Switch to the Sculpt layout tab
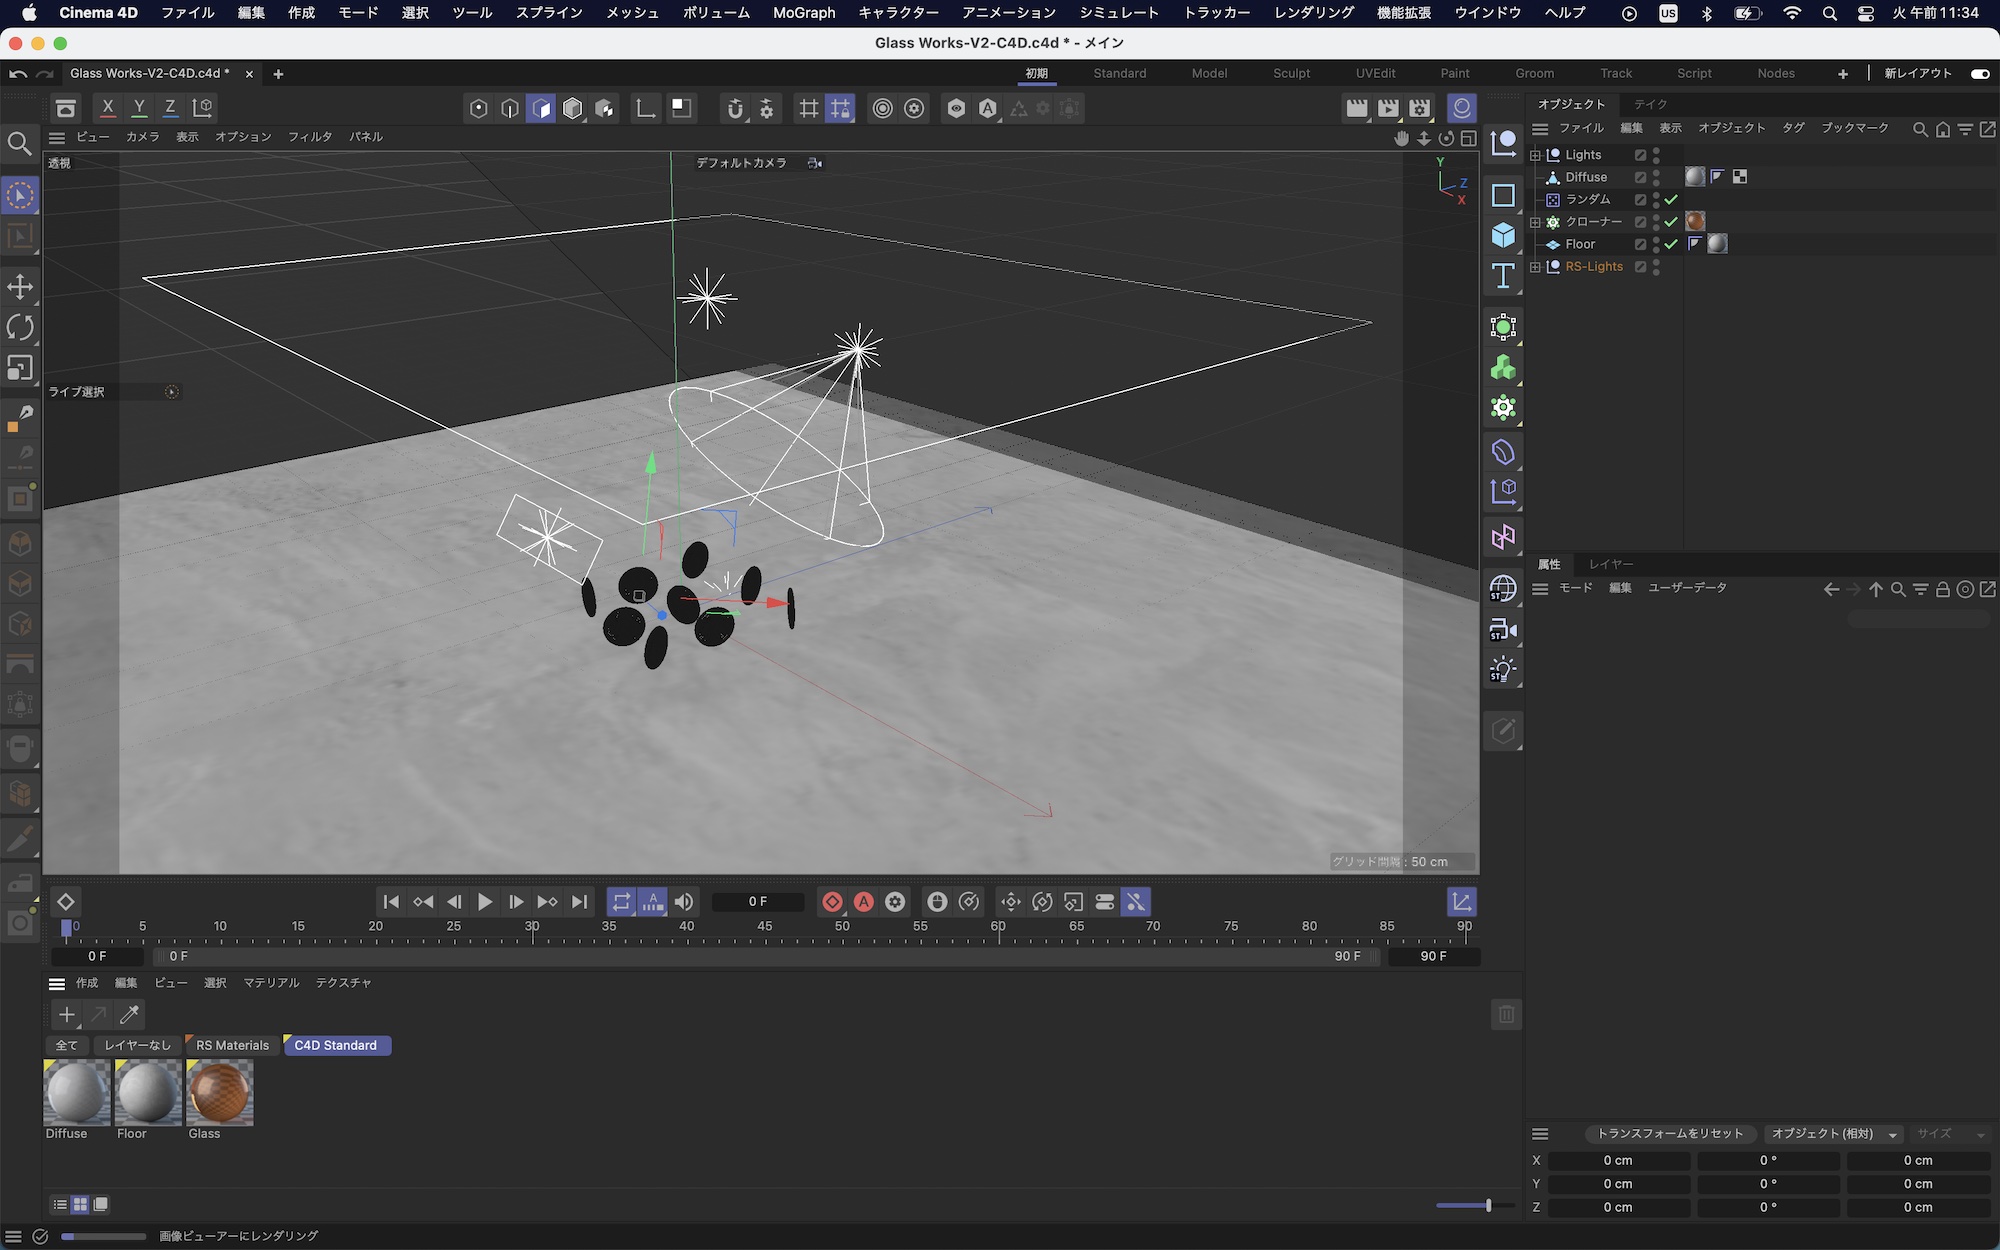Viewport: 2000px width, 1250px height. point(1291,73)
